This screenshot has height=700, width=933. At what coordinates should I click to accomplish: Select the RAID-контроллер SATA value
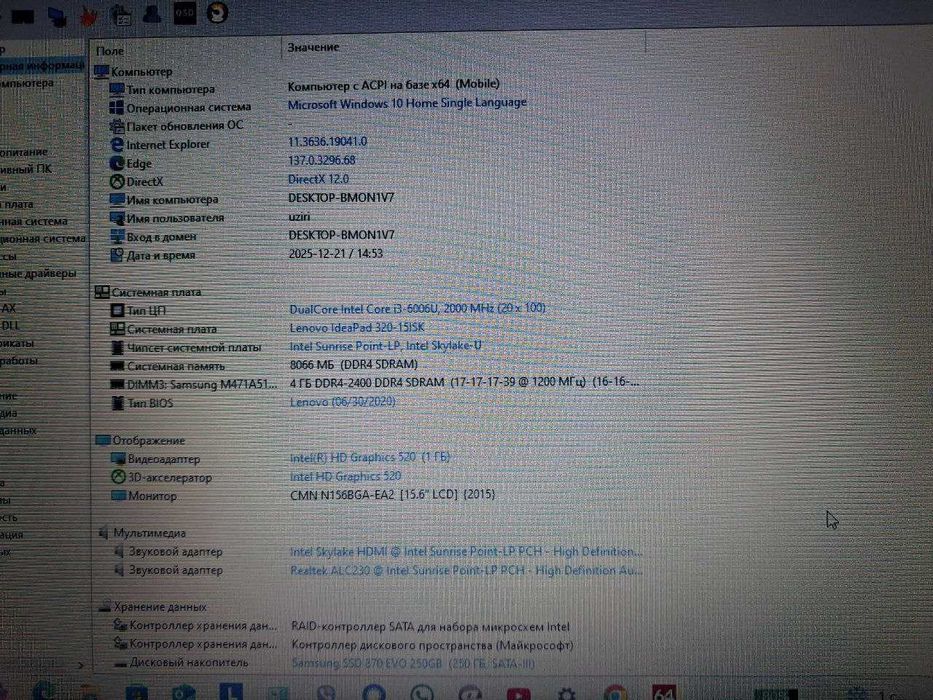tap(430, 626)
